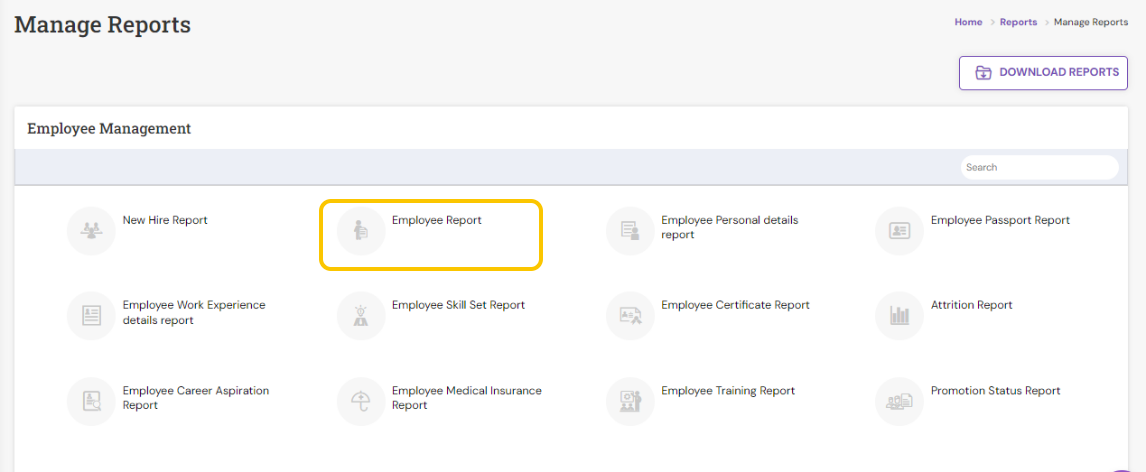Click the Attrition Report bar chart icon
The height and width of the screenshot is (472, 1146).
(x=899, y=316)
